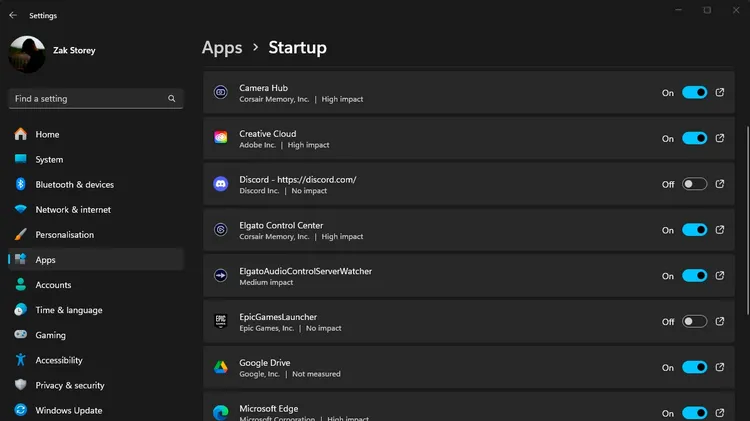This screenshot has height=421, width=750.
Task: Enable EpicGamesLauncher startup toggle
Action: pyautogui.click(x=695, y=321)
